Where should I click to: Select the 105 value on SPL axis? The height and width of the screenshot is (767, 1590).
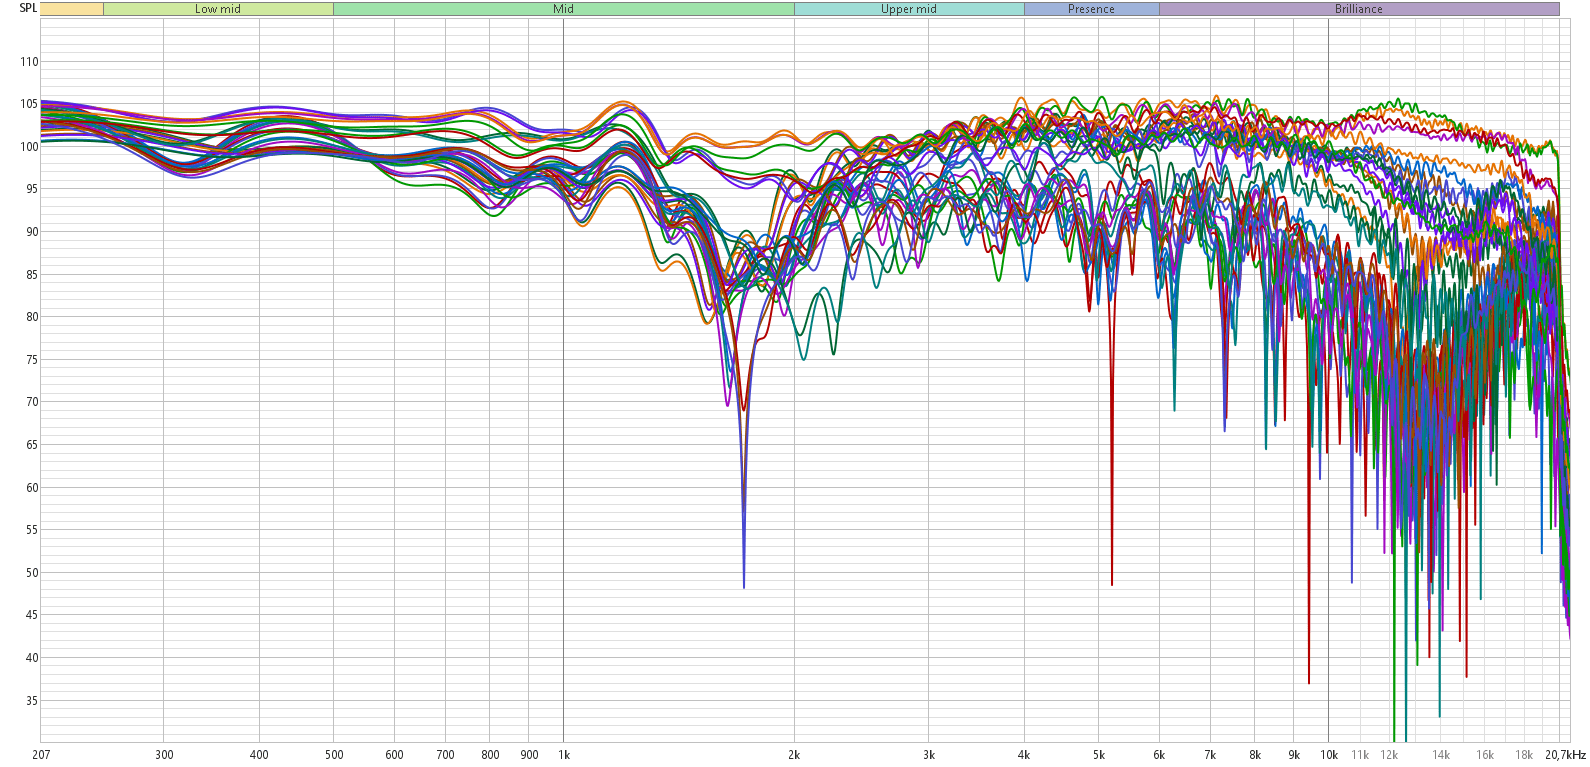[29, 104]
